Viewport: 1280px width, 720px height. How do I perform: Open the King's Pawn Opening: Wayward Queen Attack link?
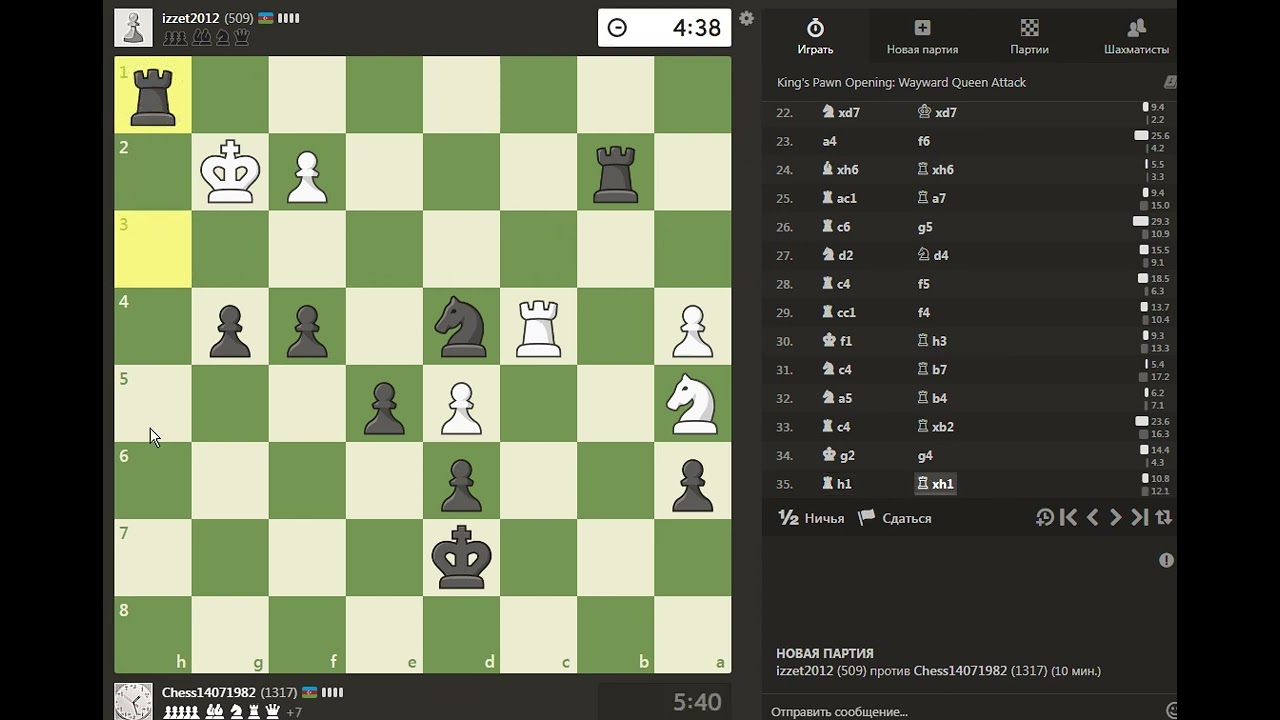[901, 82]
